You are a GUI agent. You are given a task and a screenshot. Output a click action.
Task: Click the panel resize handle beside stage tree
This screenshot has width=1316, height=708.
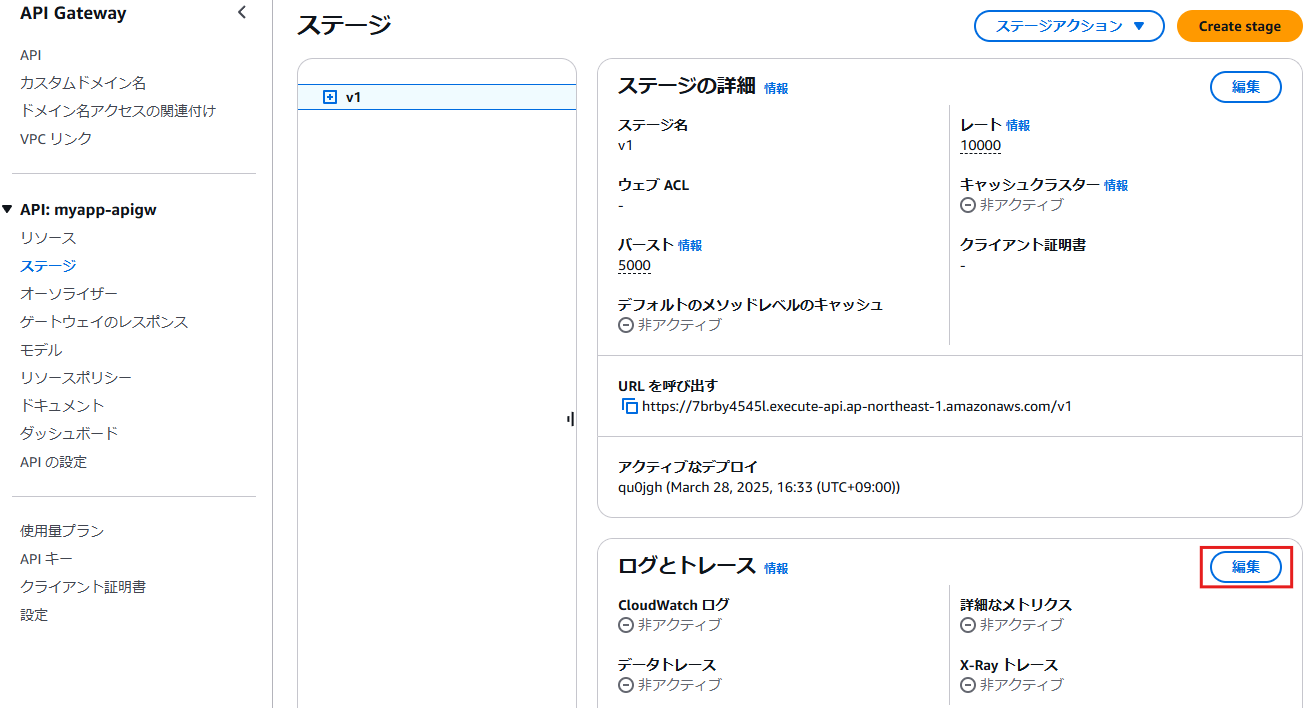click(570, 419)
